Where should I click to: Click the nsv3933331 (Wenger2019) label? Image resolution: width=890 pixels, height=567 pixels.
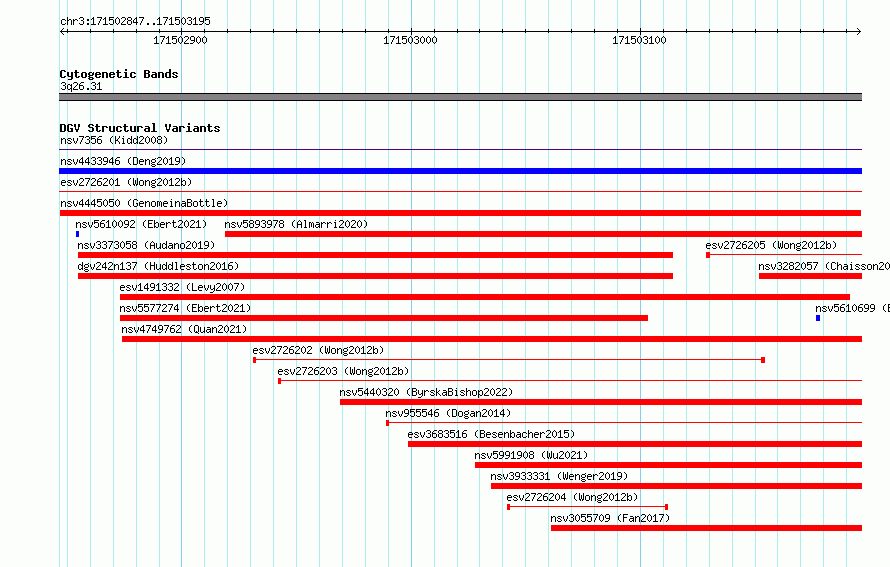(x=559, y=476)
